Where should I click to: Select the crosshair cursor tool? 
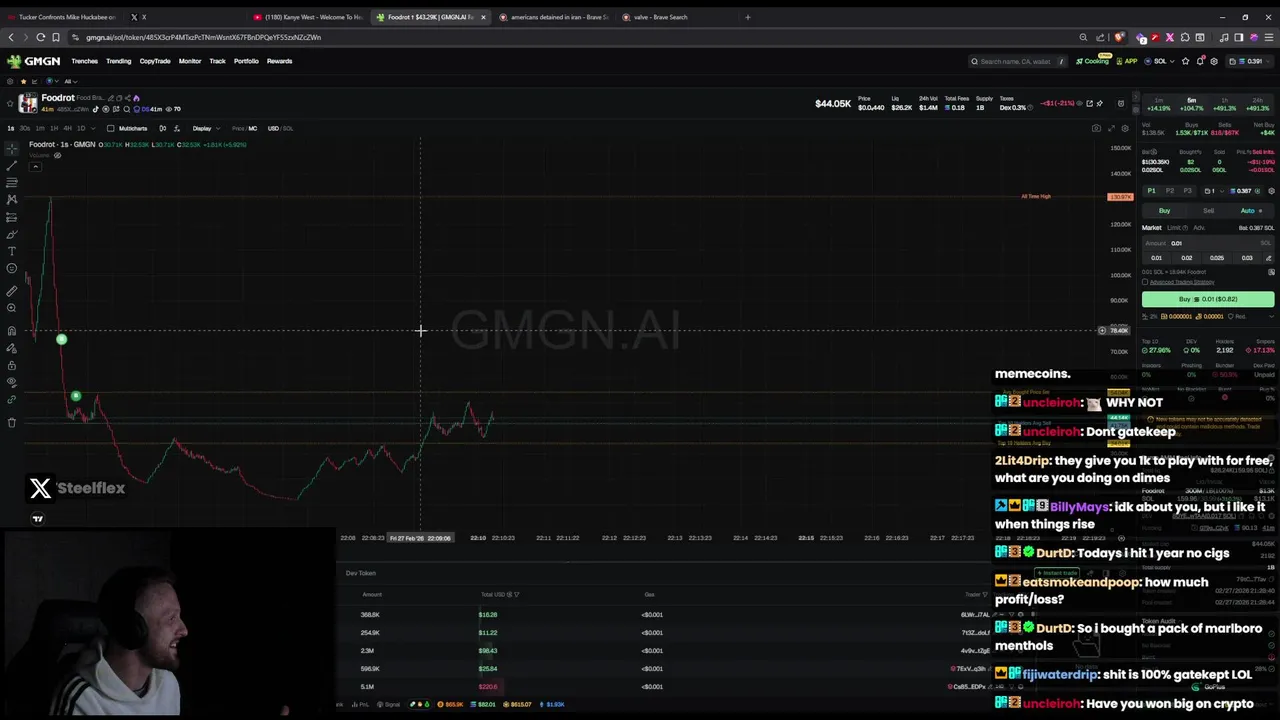coord(12,148)
